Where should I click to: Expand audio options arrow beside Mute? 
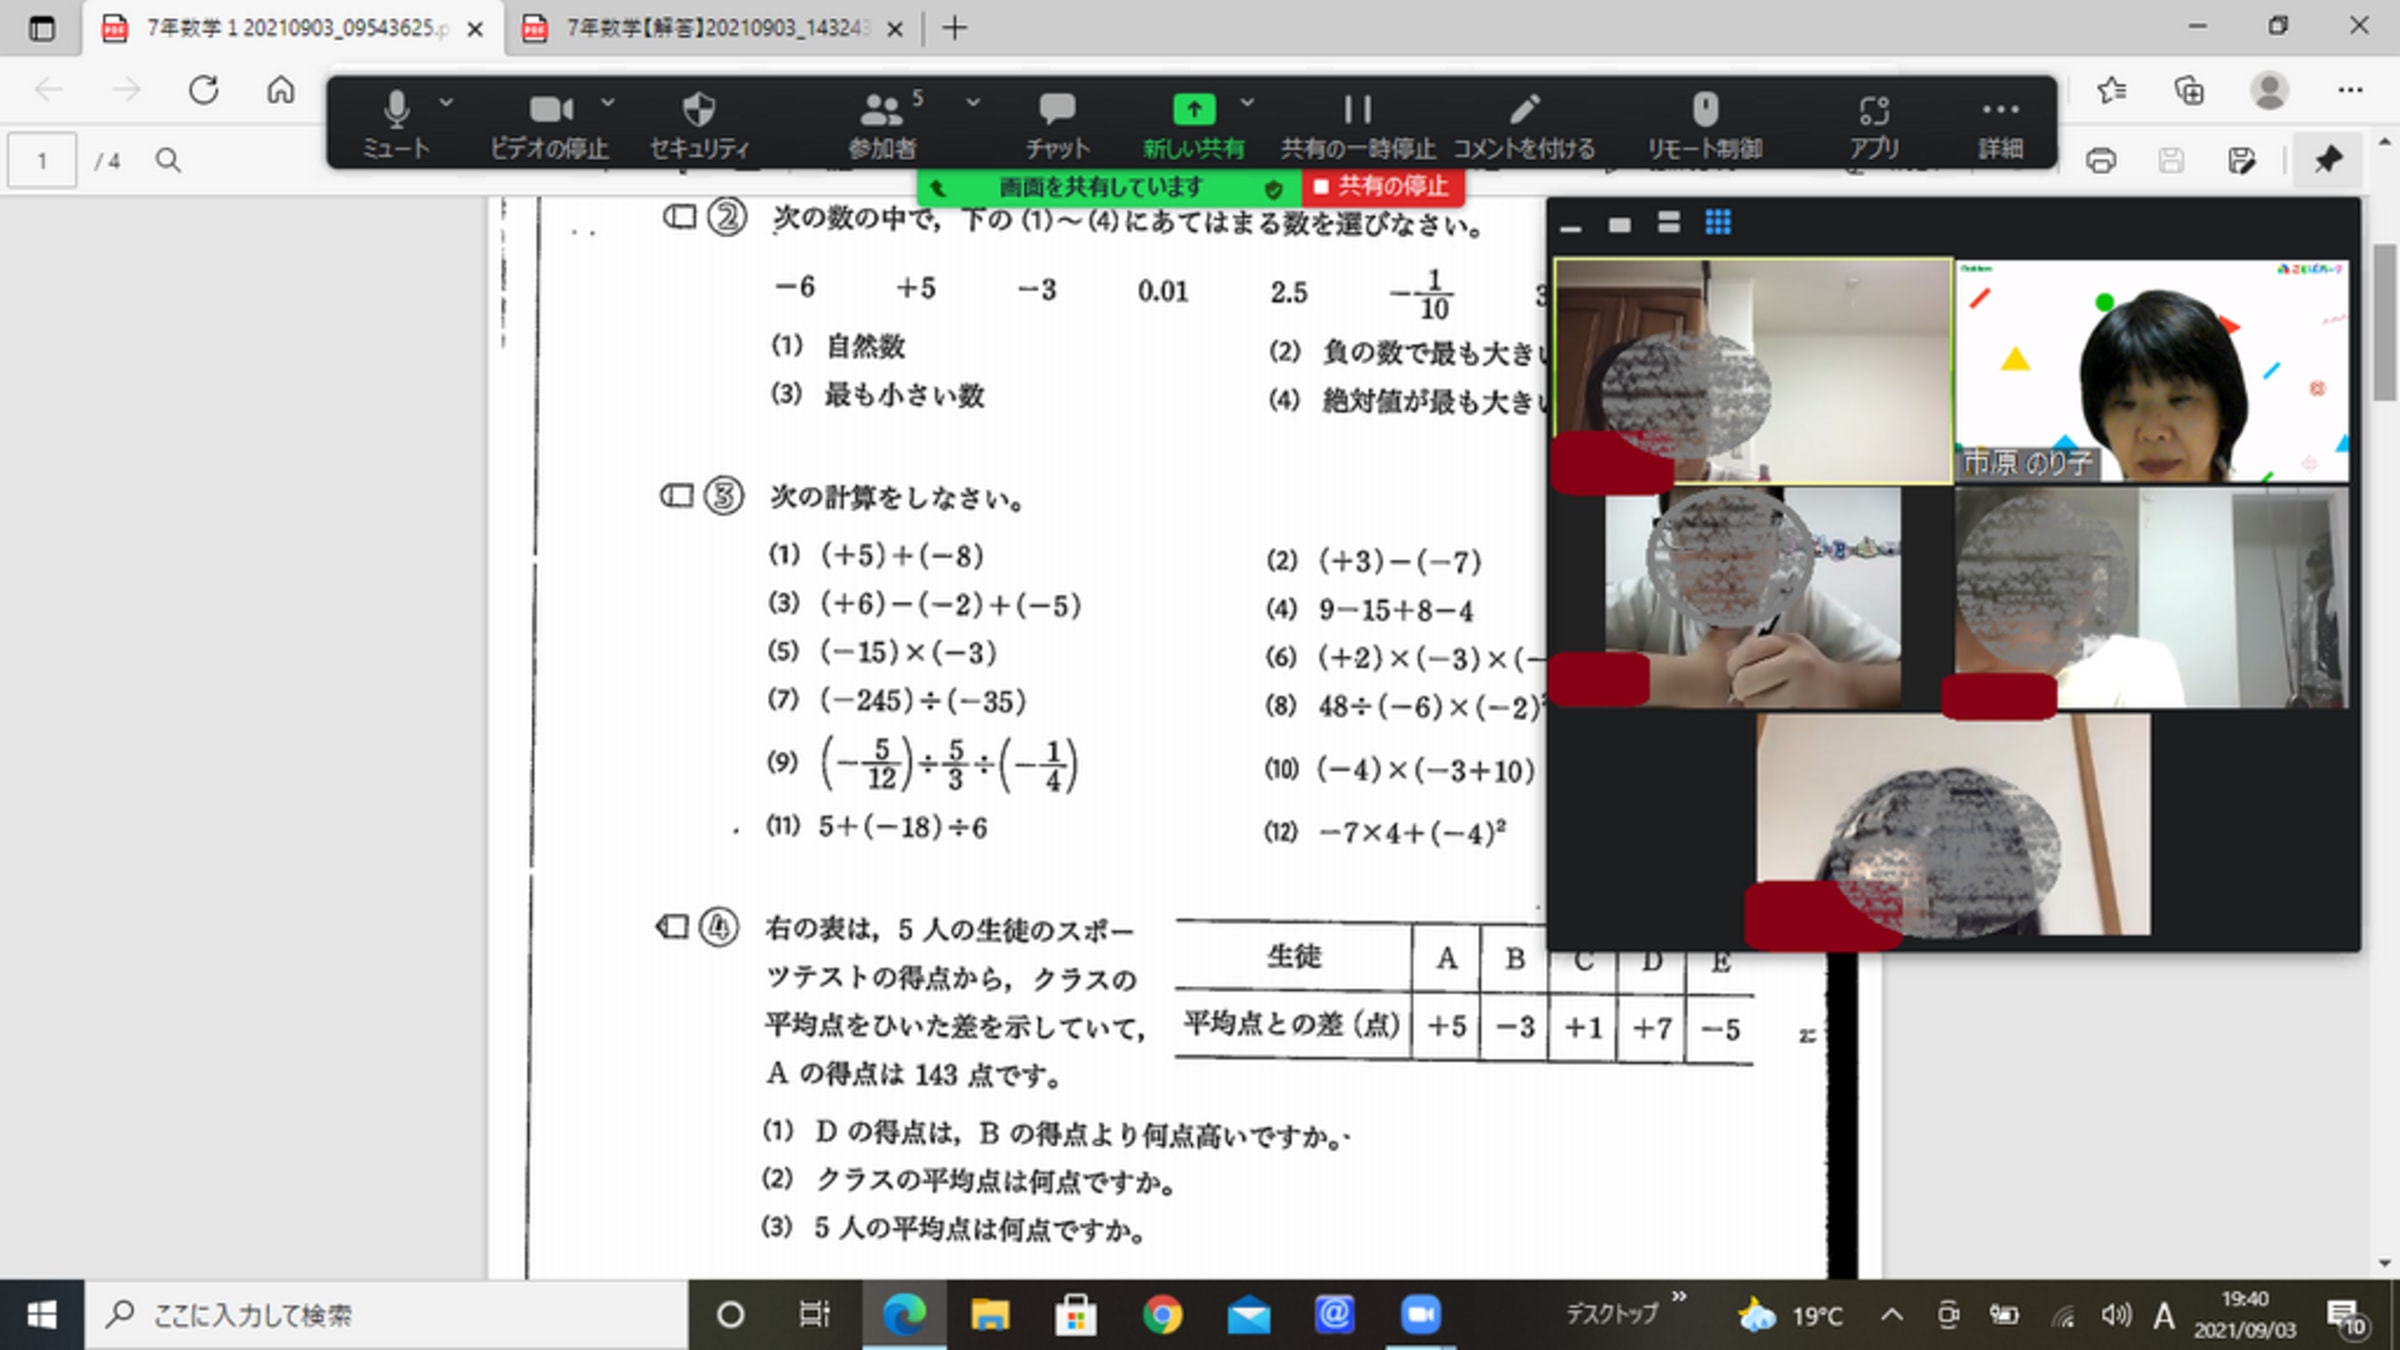[x=446, y=102]
